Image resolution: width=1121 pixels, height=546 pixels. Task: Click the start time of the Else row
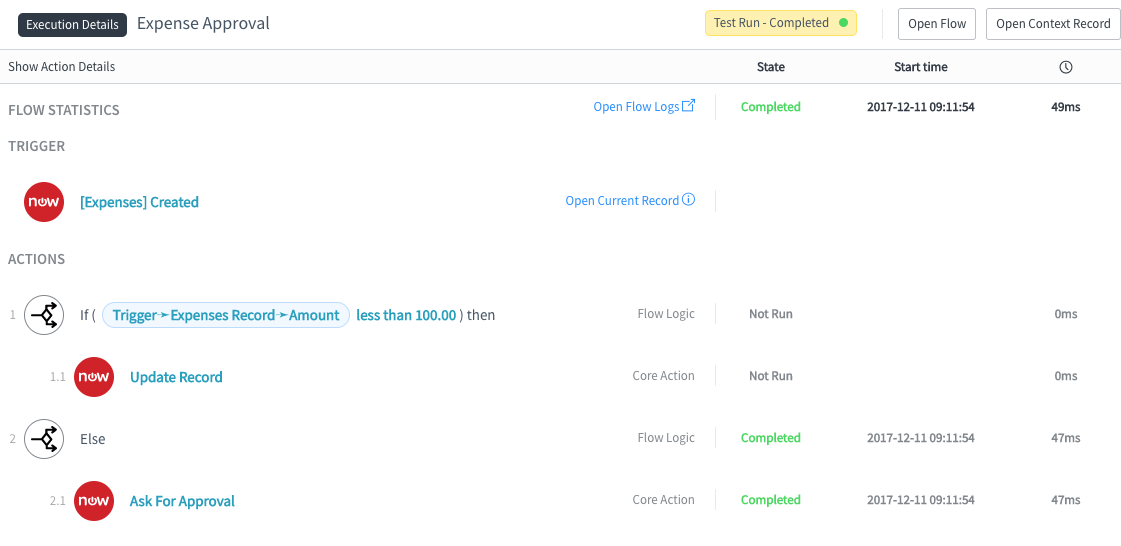[x=921, y=437]
